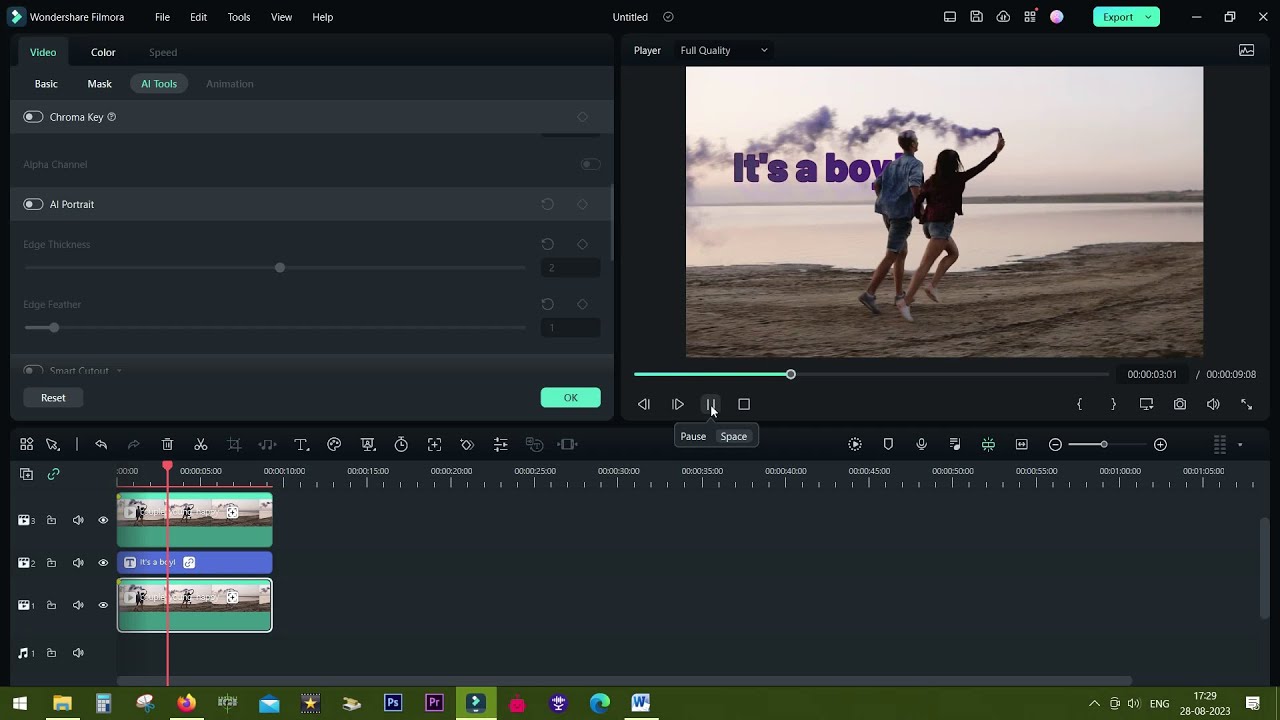
Task: Toggle the AI Portrait switch
Action: coord(33,204)
